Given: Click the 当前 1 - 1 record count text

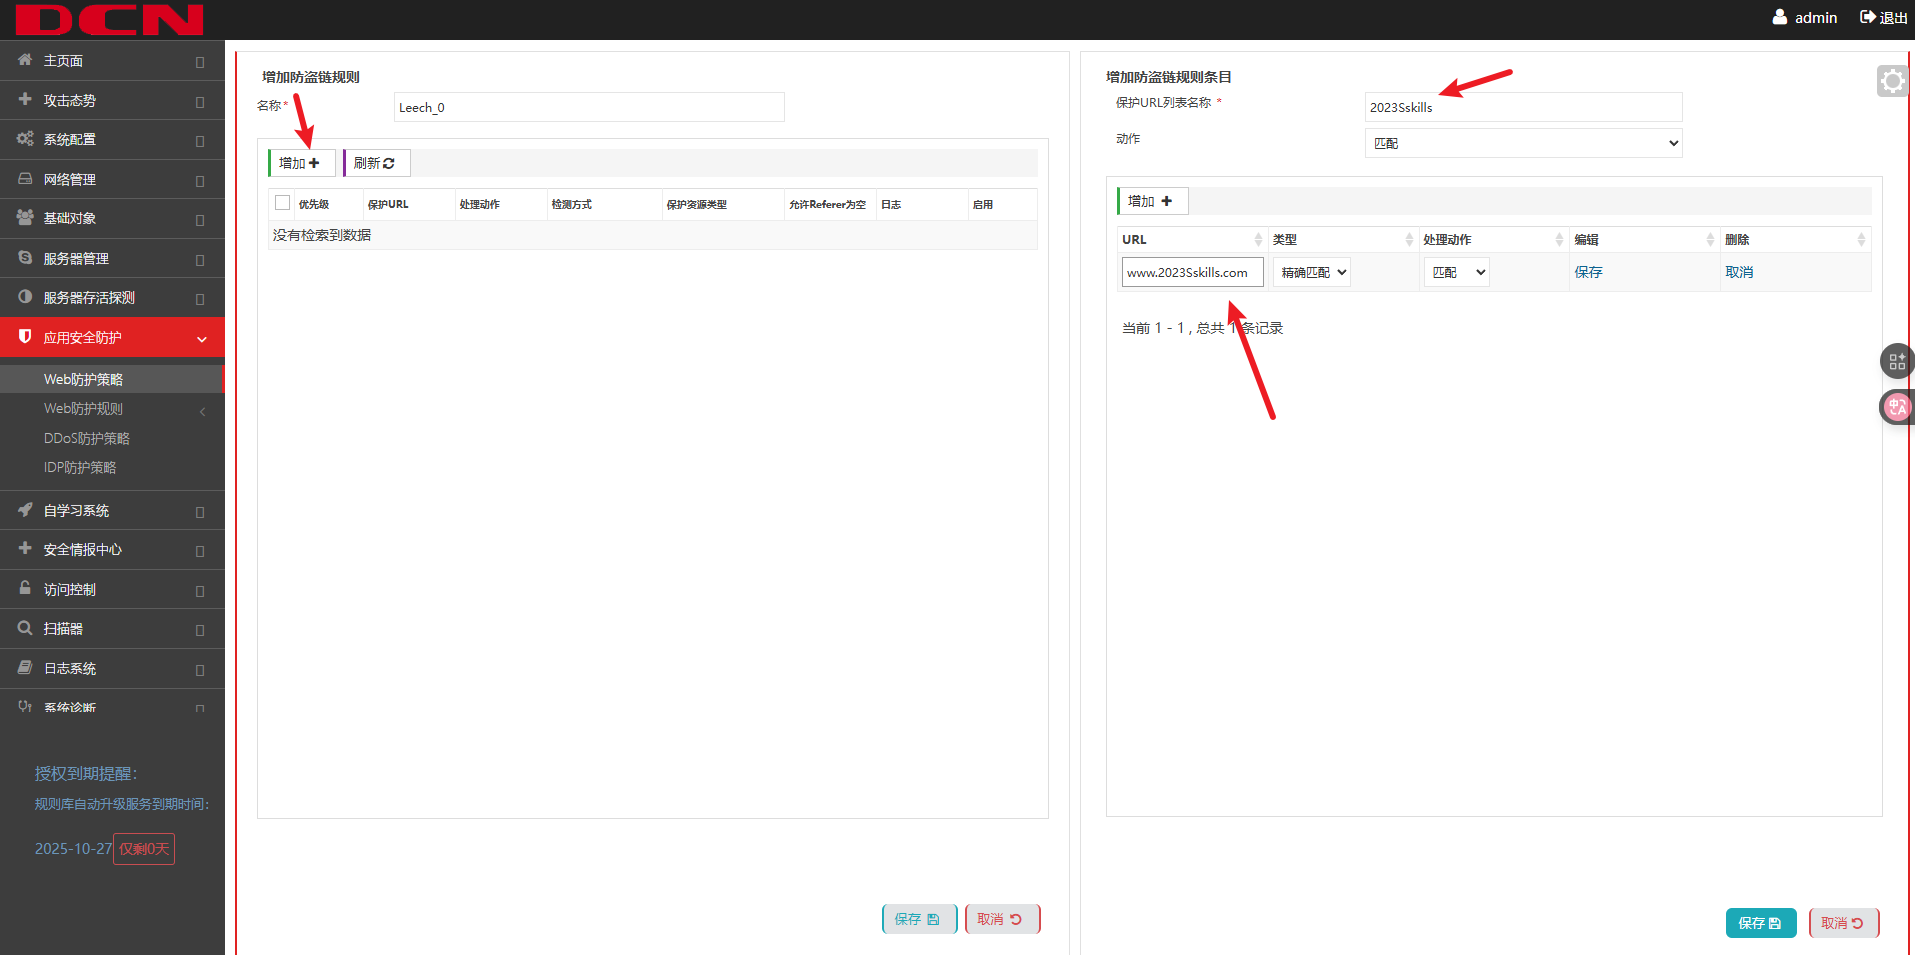Looking at the screenshot, I should point(1202,328).
